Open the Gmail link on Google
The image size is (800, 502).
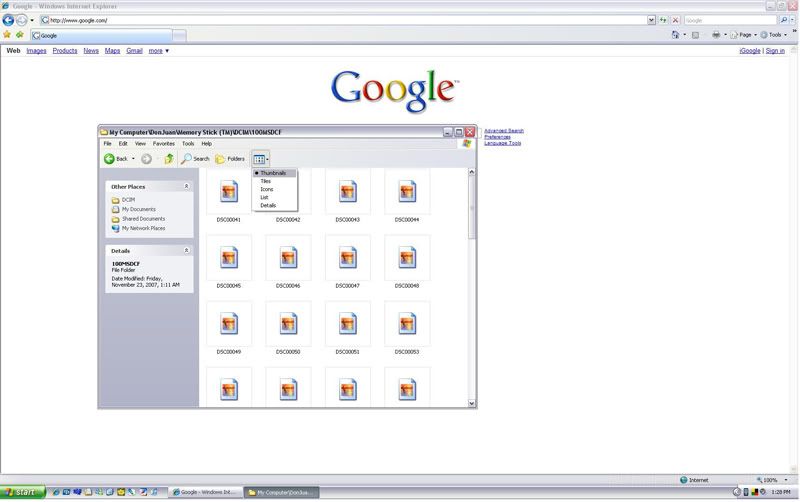134,51
